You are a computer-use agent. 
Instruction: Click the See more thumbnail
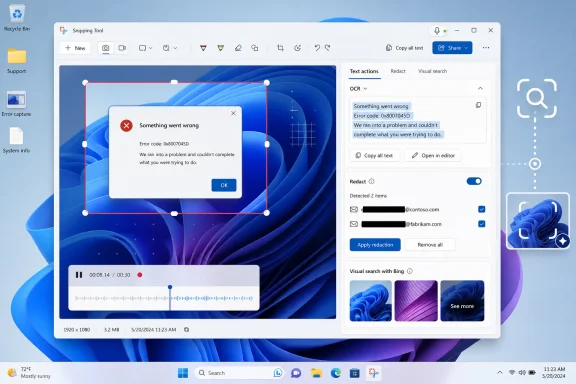[462, 301]
